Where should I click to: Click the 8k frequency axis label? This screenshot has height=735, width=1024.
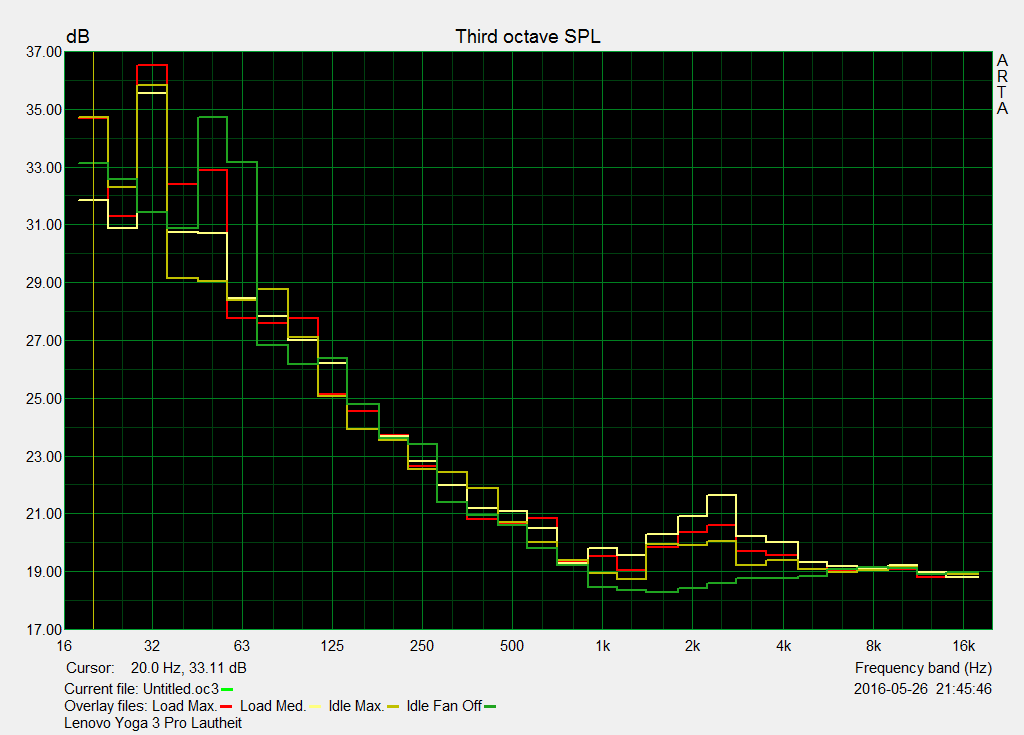coord(874,646)
